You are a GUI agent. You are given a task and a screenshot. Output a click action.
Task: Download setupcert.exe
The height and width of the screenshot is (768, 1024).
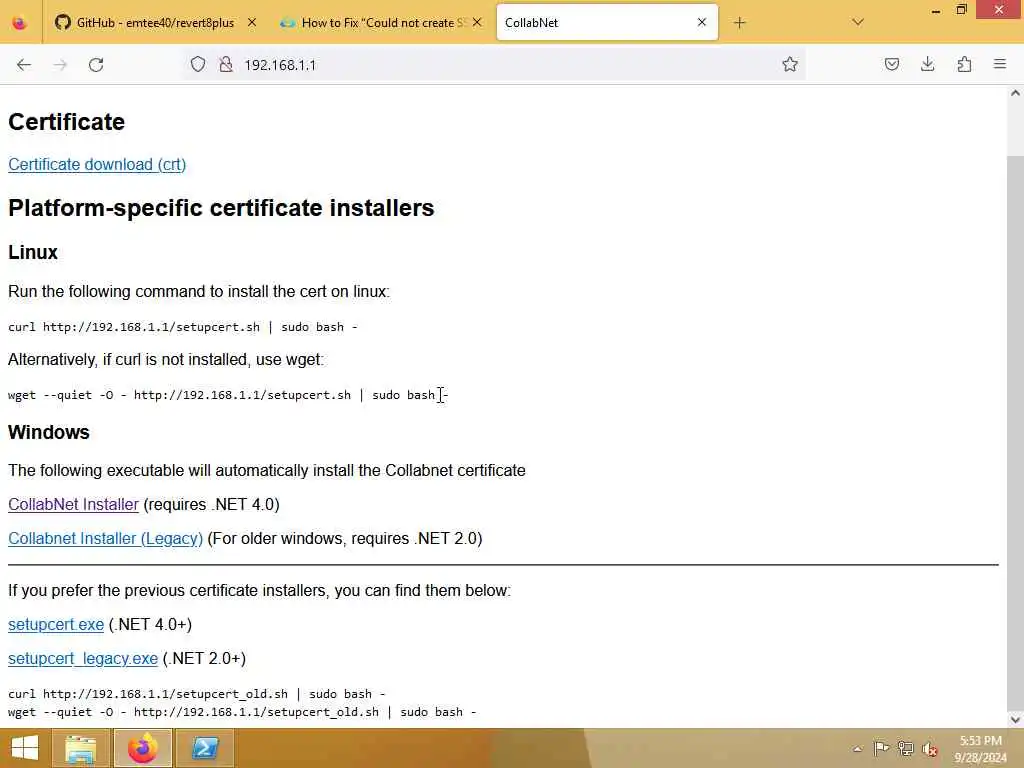pos(56,624)
